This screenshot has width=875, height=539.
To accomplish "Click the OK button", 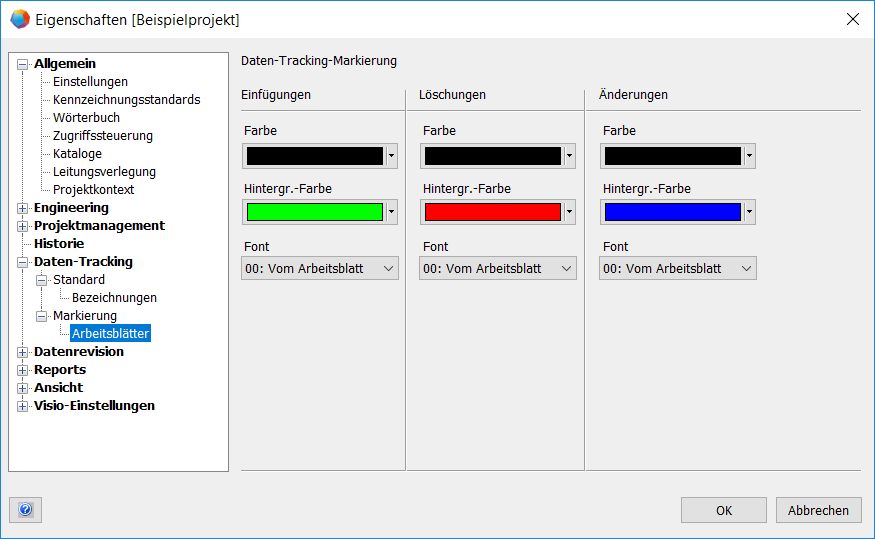I will [723, 510].
